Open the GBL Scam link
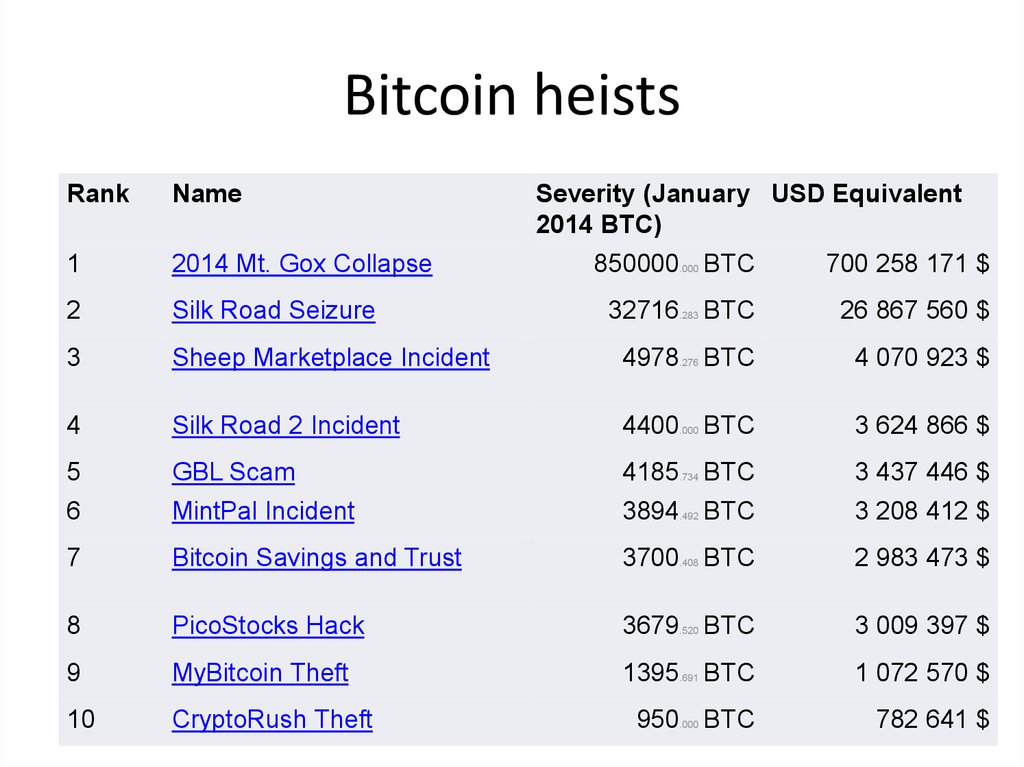This screenshot has width=1024, height=767. click(x=233, y=471)
